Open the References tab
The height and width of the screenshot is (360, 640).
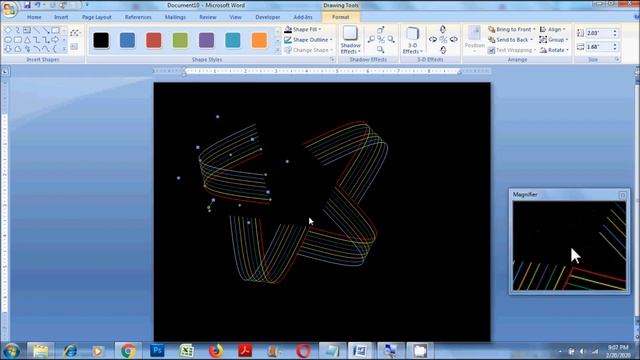point(138,17)
